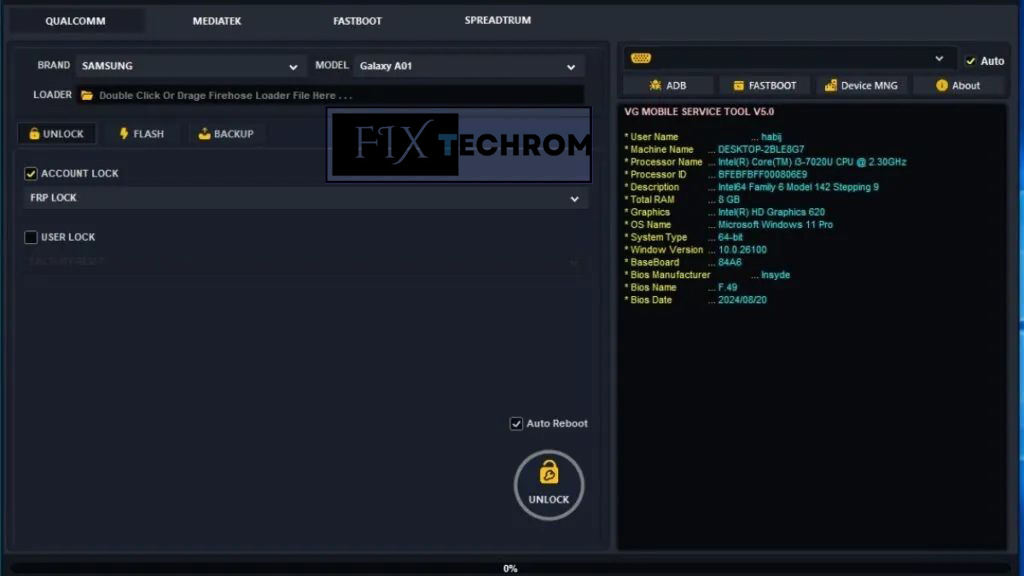Select the Machine Name value DESKTOP-2BLE8G7
This screenshot has width=1024, height=576.
761,150
